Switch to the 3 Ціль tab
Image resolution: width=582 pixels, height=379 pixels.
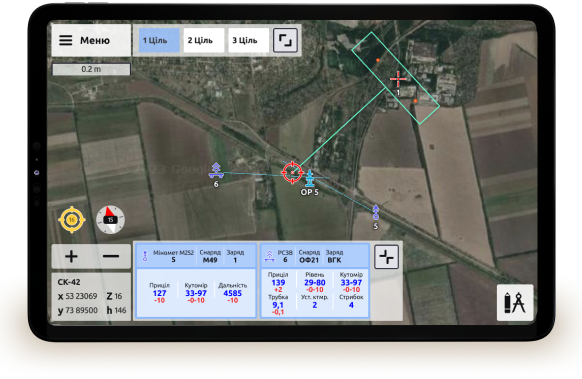click(x=248, y=40)
